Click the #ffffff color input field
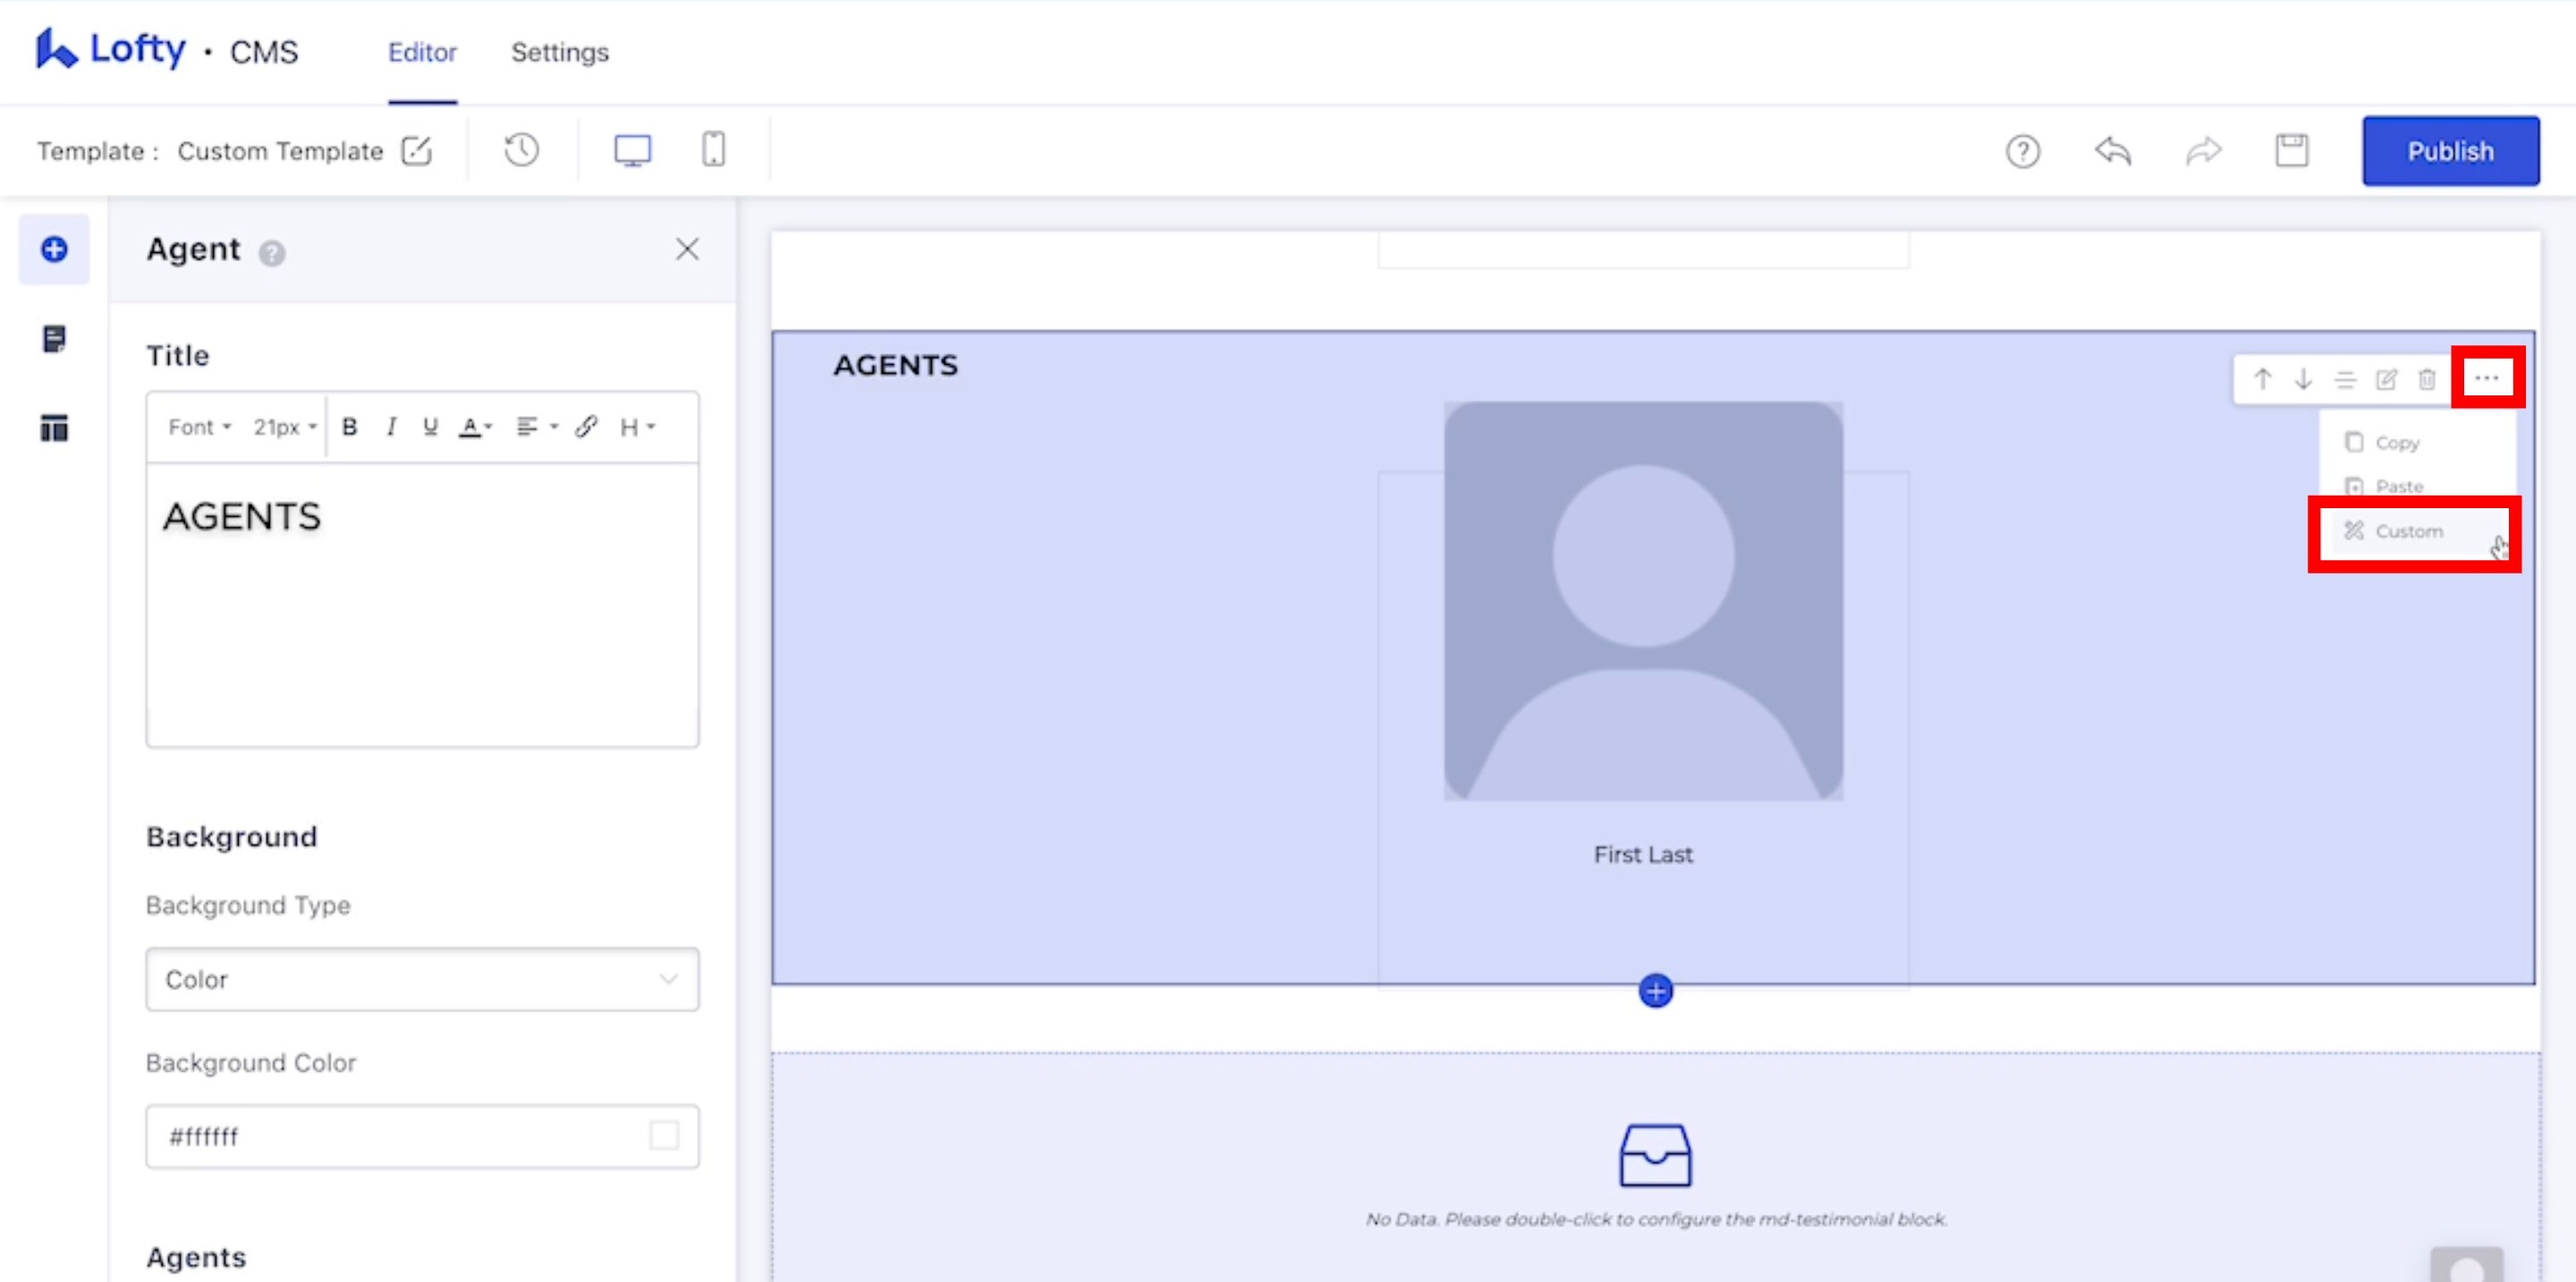 (x=380, y=1136)
